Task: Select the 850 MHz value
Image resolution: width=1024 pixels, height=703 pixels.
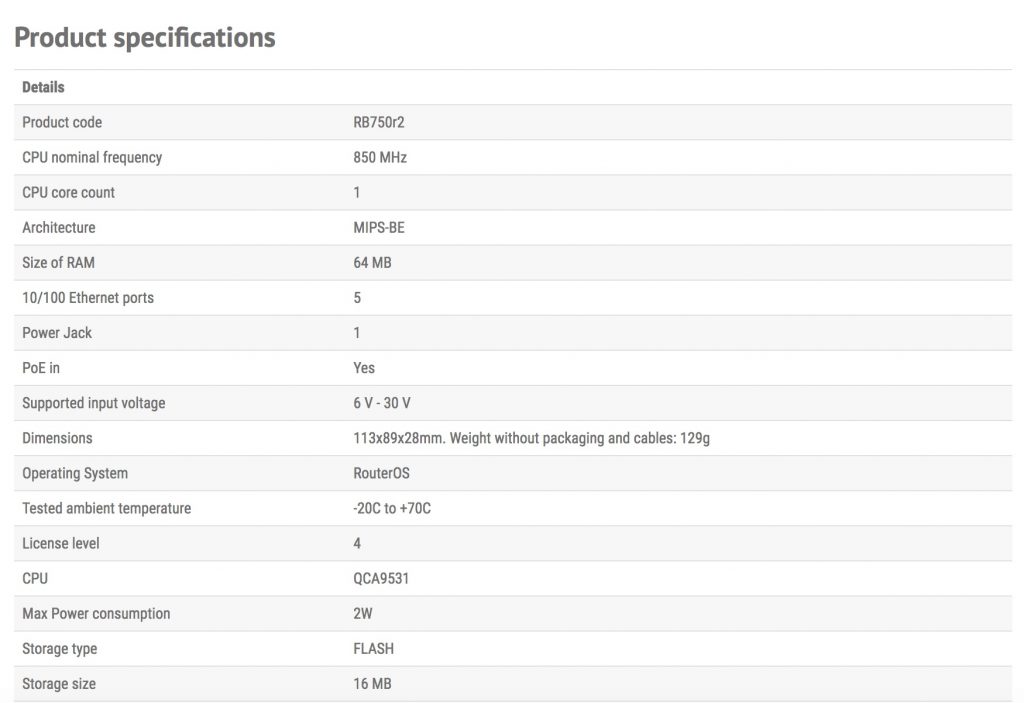Action: pyautogui.click(x=380, y=157)
